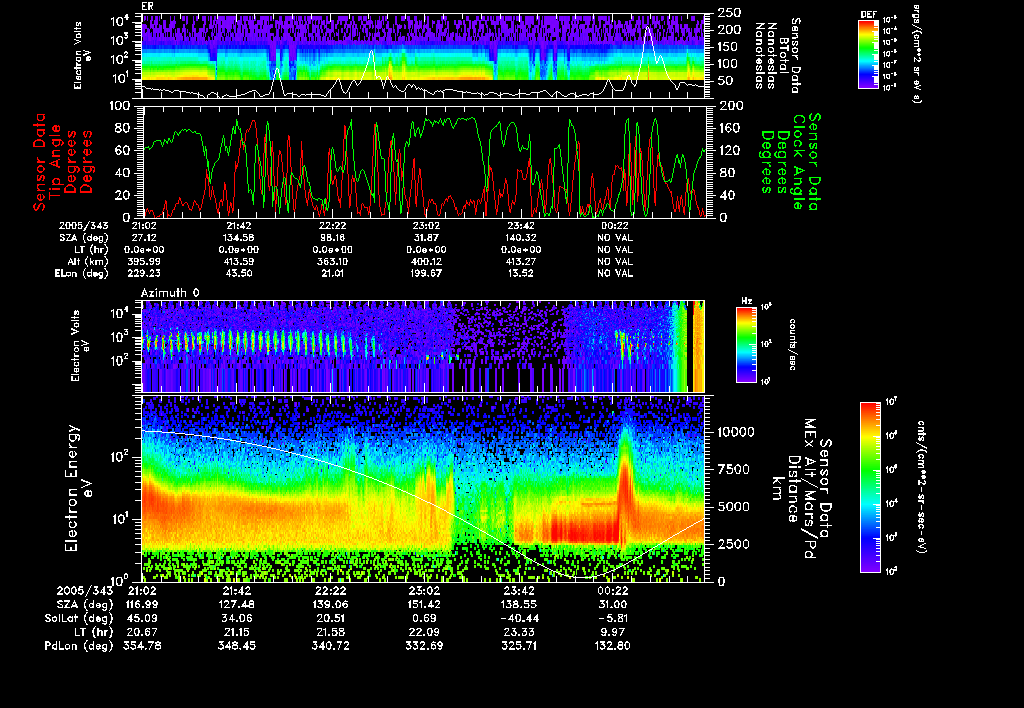Image resolution: width=1024 pixels, height=708 pixels.
Task: Click the PdLon value '132.80'
Action: coord(613,646)
